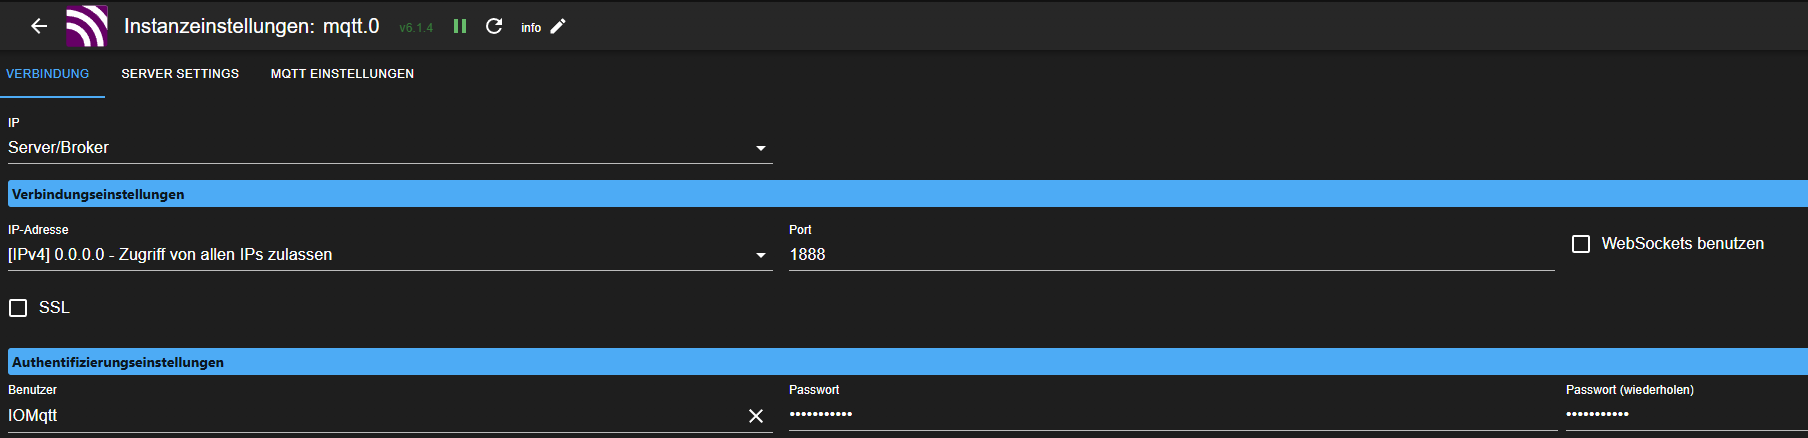Click the Verbindungseinstellungen section header
Viewport: 1808px width, 438px height.
click(x=98, y=194)
